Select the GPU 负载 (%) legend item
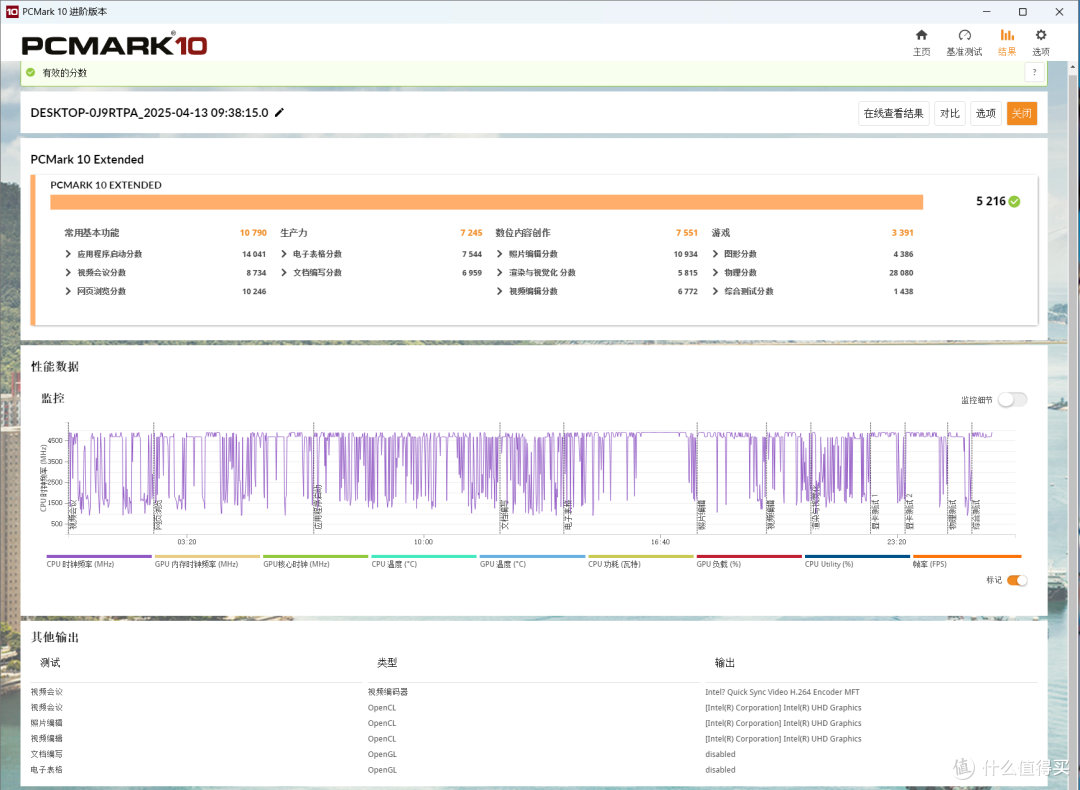The image size is (1080, 790). 749,561
